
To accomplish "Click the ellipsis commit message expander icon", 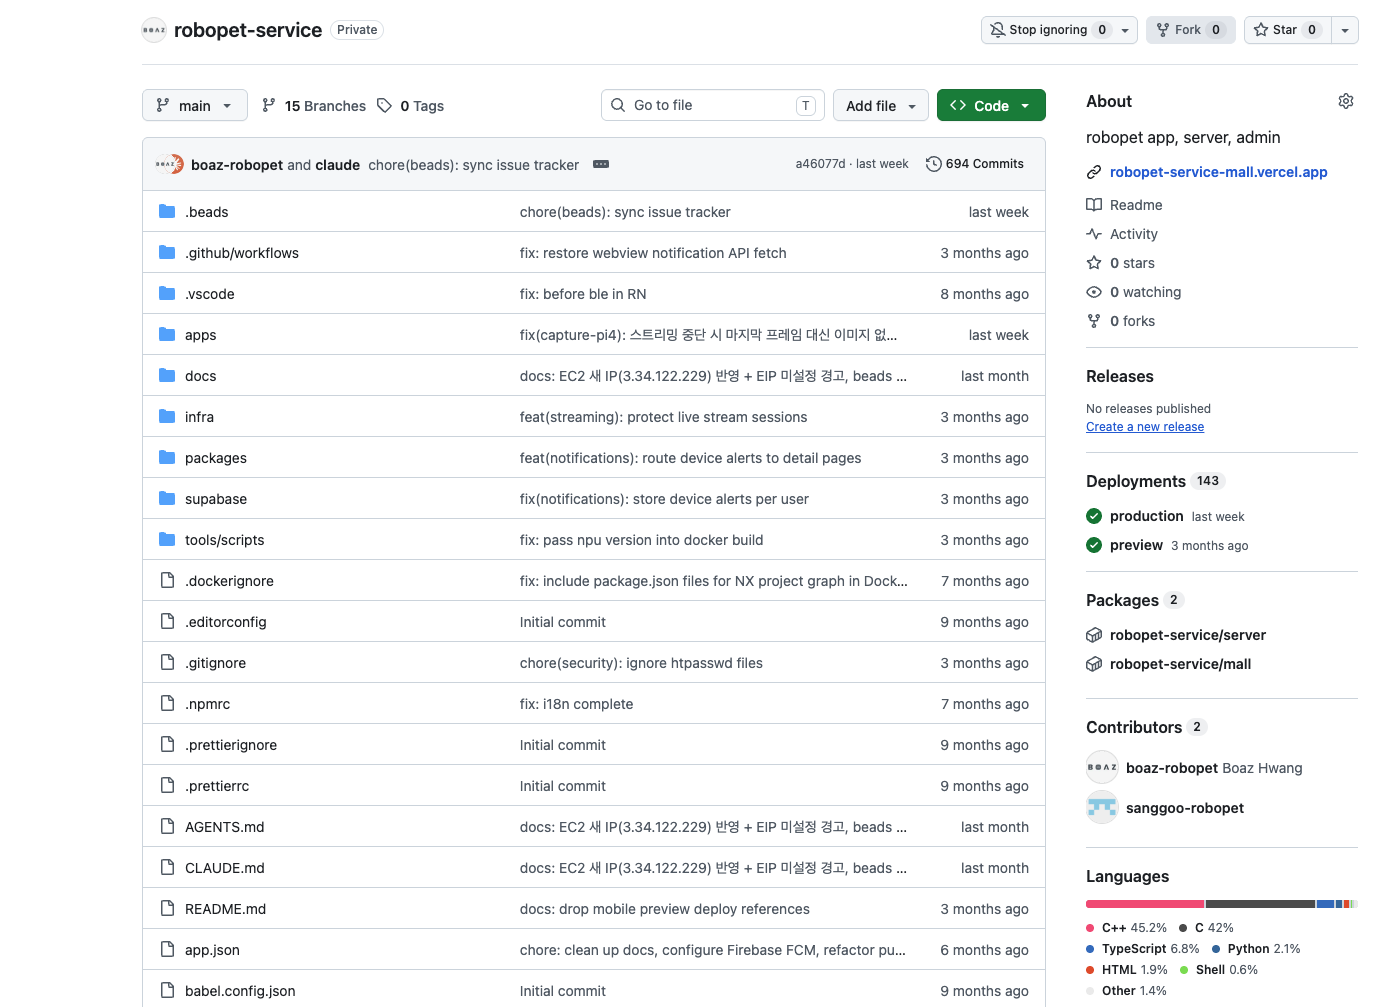I will click(601, 164).
